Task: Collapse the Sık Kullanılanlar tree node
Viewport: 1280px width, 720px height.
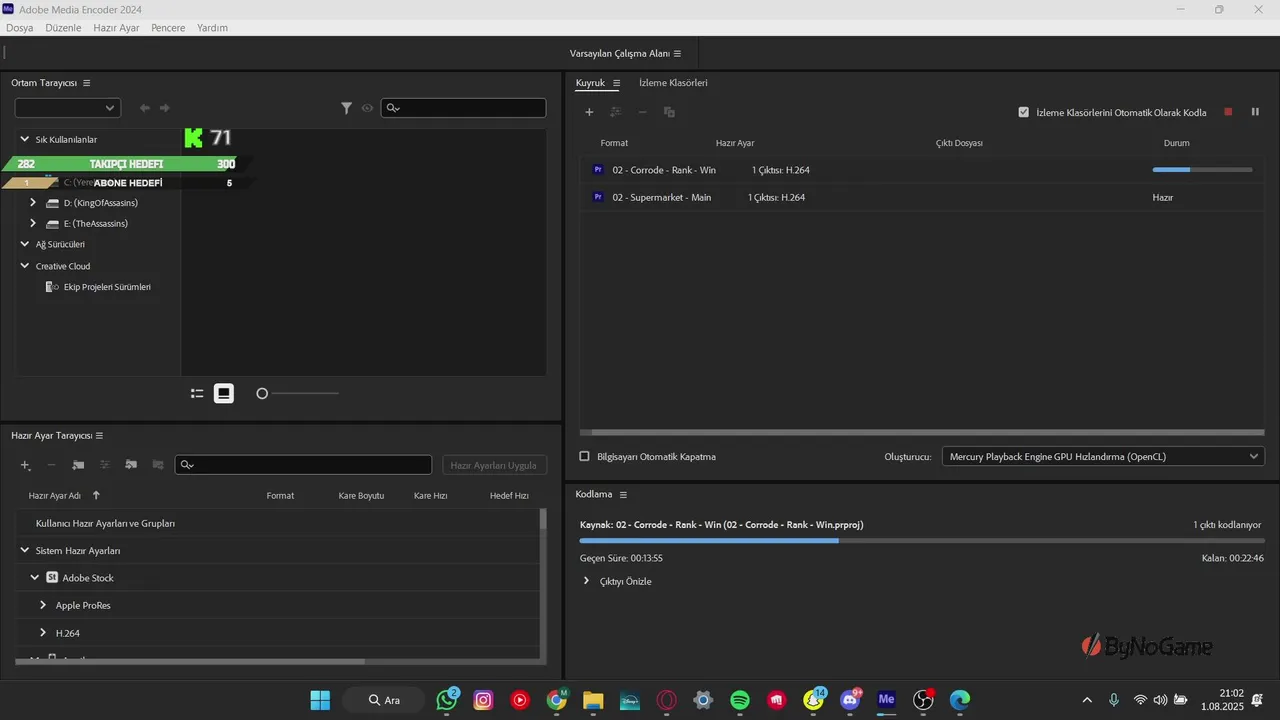Action: tap(25, 140)
